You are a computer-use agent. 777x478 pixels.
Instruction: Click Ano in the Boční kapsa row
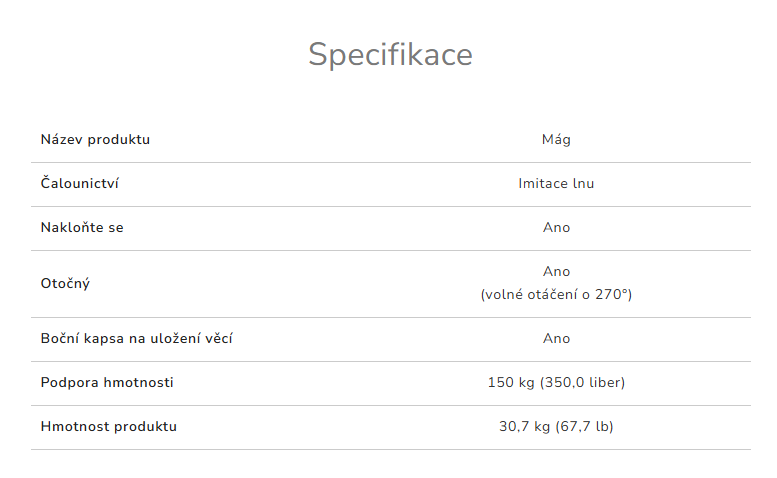click(x=556, y=338)
